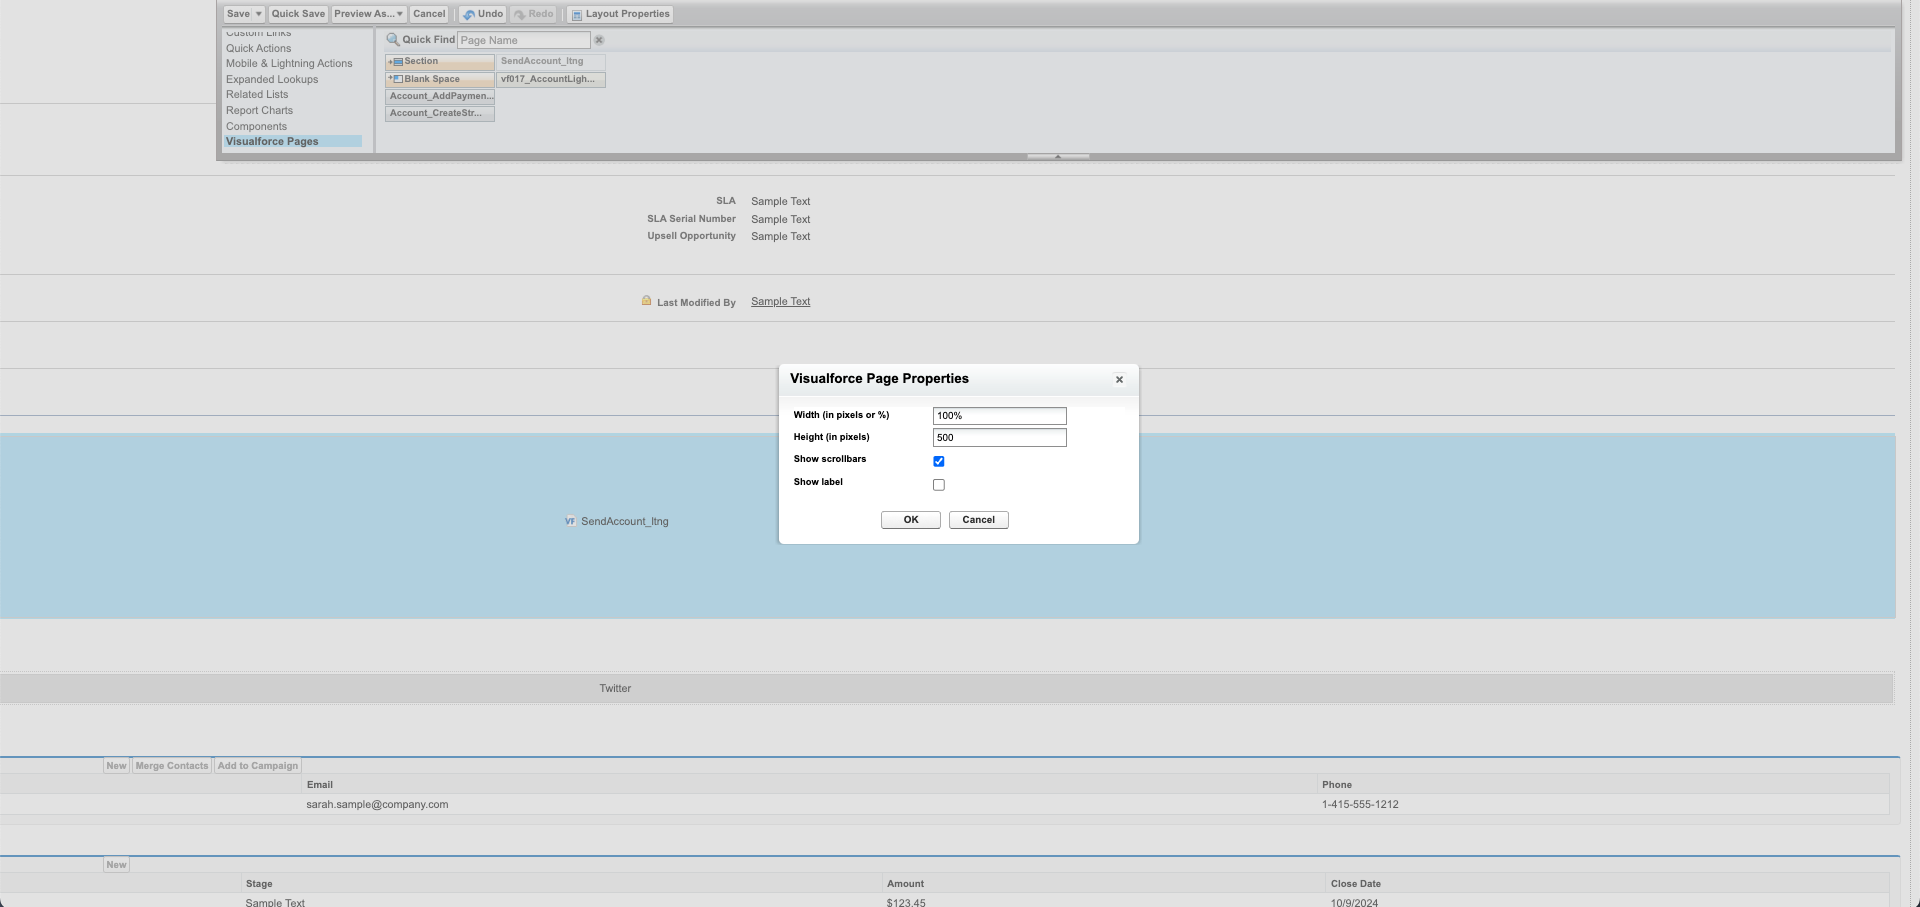This screenshot has height=907, width=1920.
Task: Click the Width (in pixels or %) field
Action: point(1000,416)
